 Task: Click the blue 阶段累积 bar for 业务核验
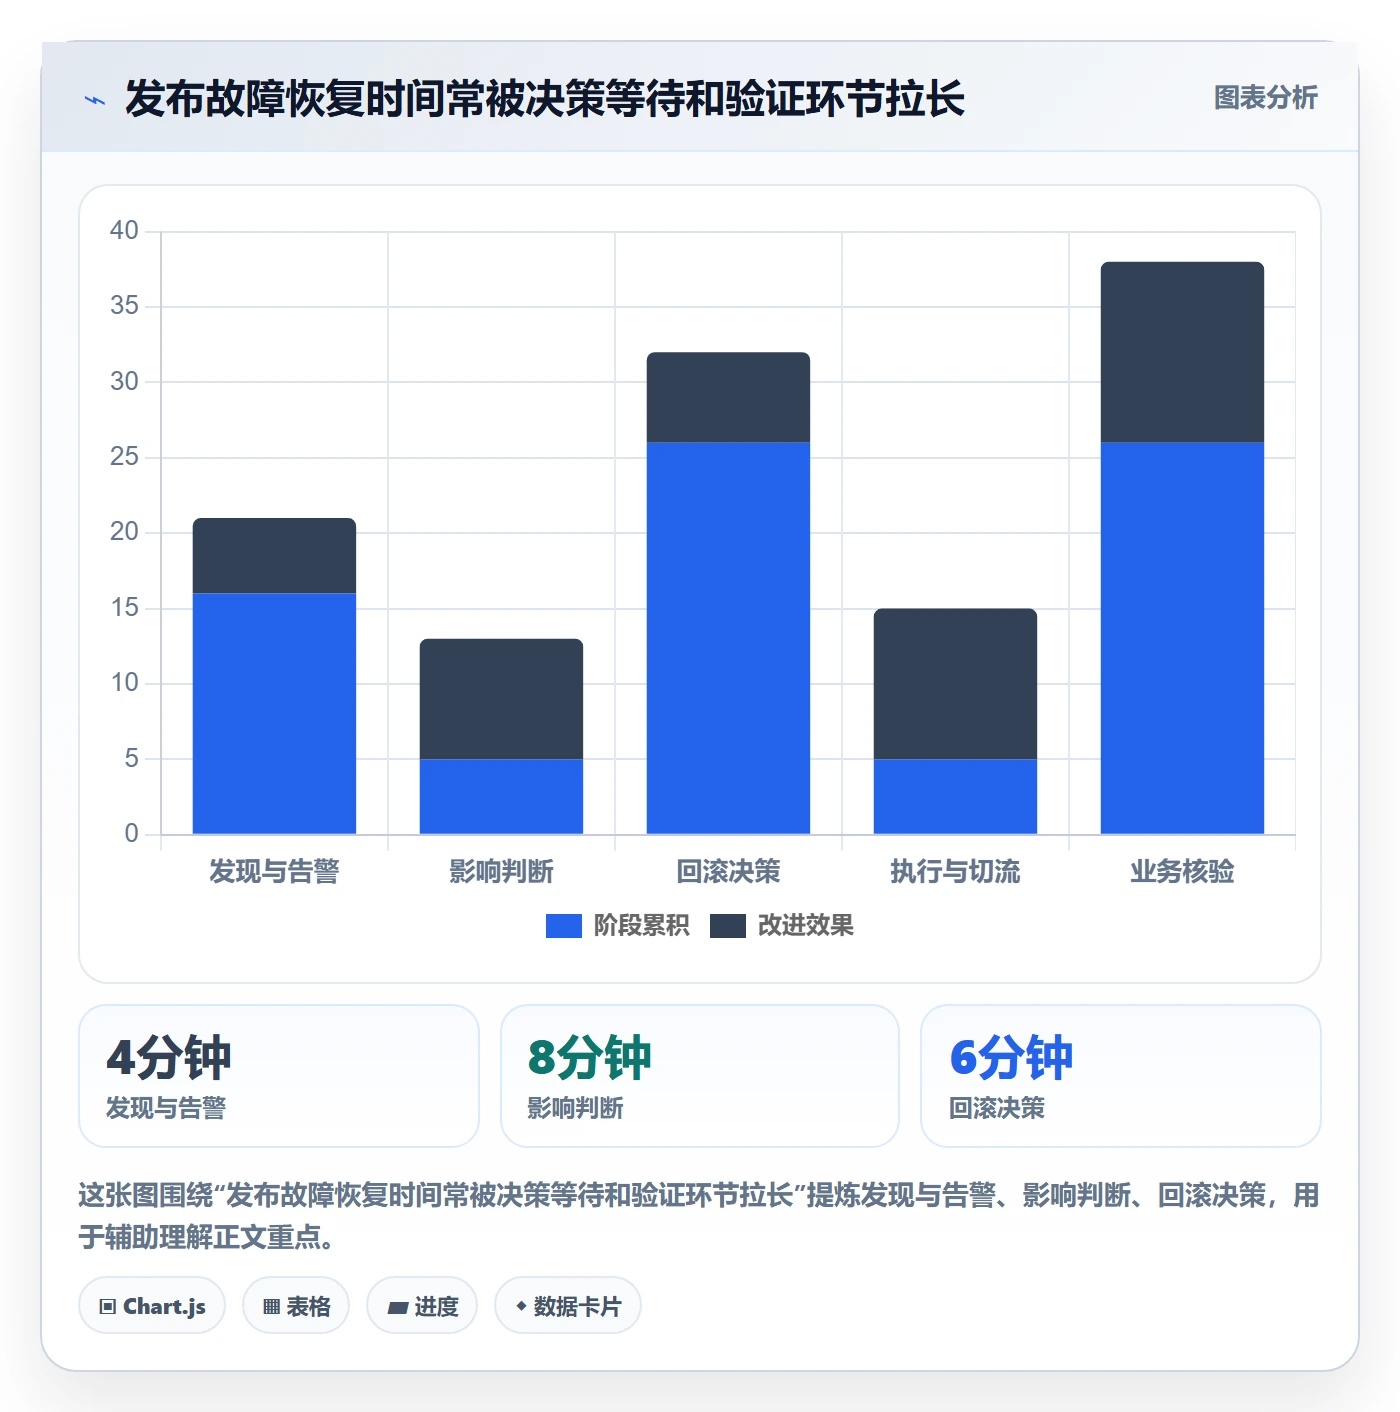point(1182,638)
